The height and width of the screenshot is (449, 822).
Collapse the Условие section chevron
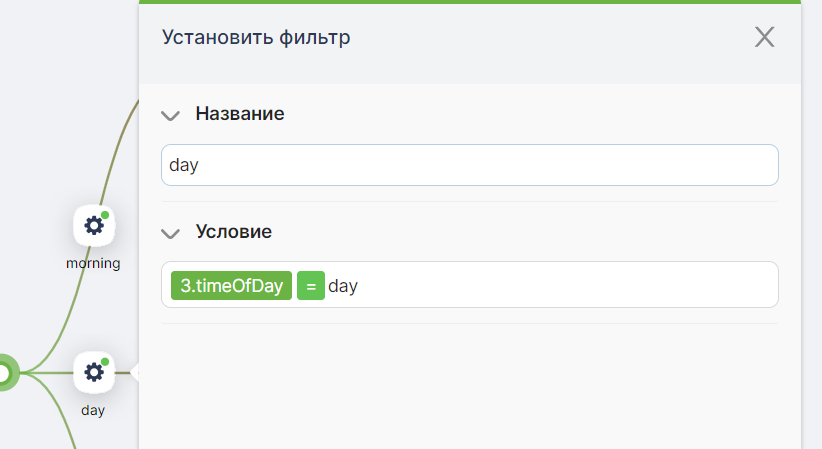coord(170,233)
